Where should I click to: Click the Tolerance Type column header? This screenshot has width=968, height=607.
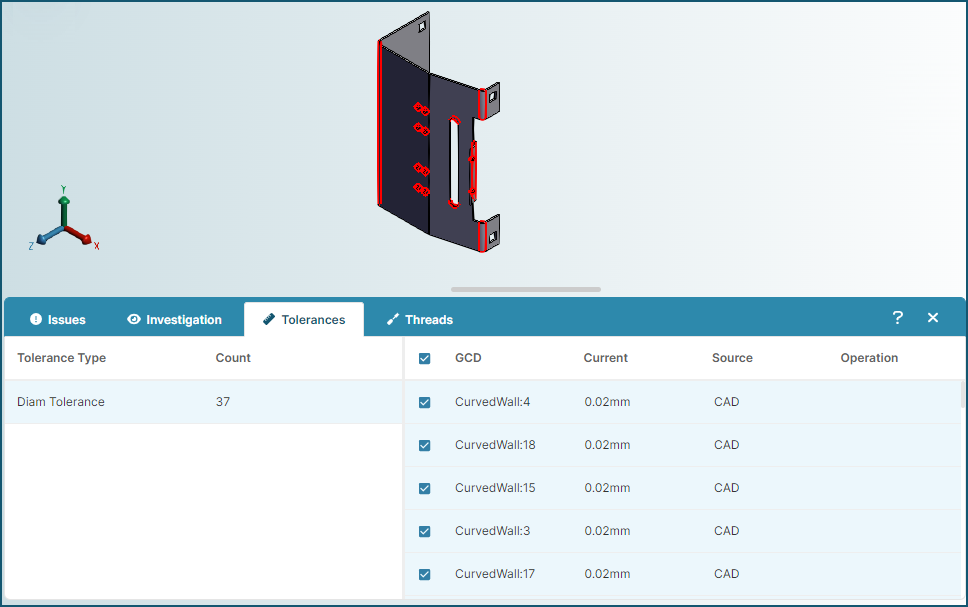[x=62, y=358]
